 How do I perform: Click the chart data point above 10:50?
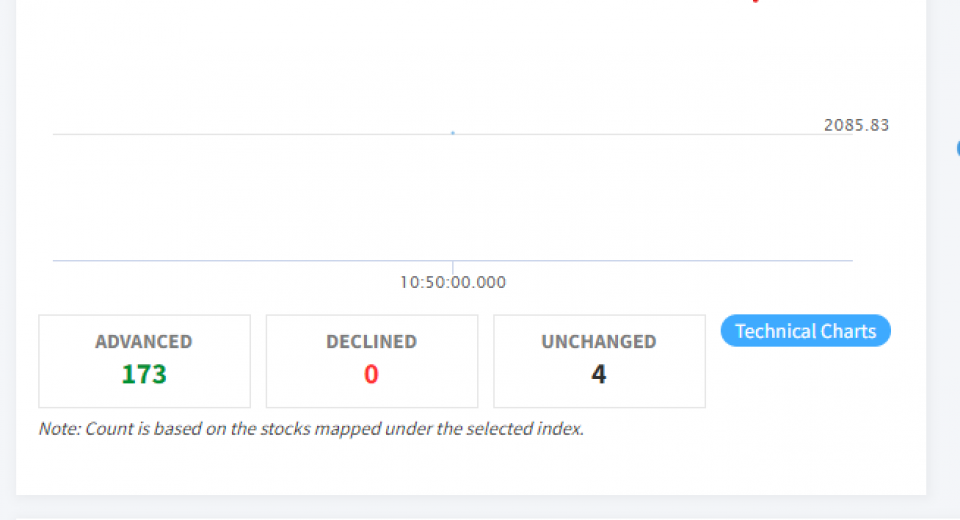[453, 132]
